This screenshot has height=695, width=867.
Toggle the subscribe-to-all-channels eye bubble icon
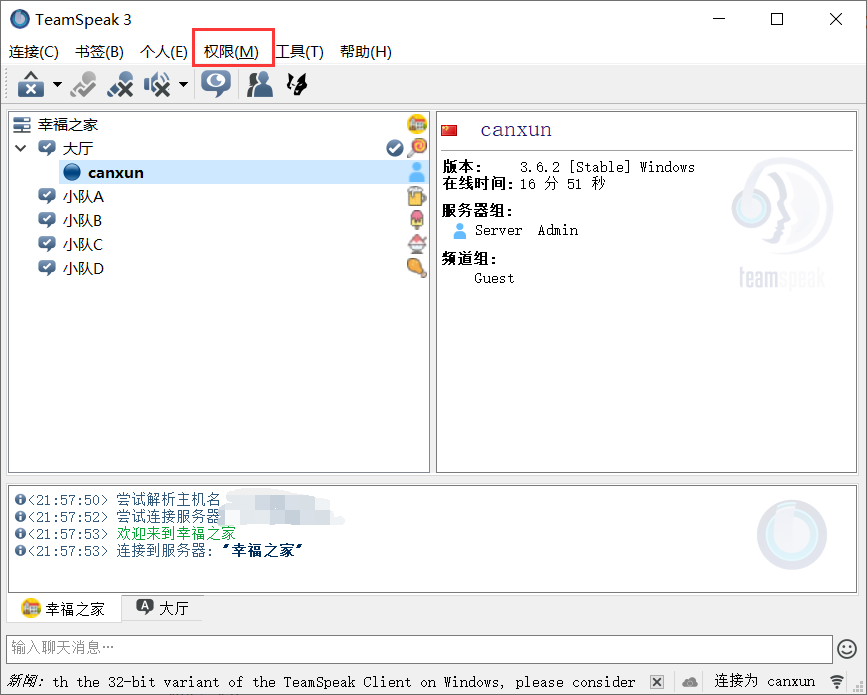[x=216, y=84]
